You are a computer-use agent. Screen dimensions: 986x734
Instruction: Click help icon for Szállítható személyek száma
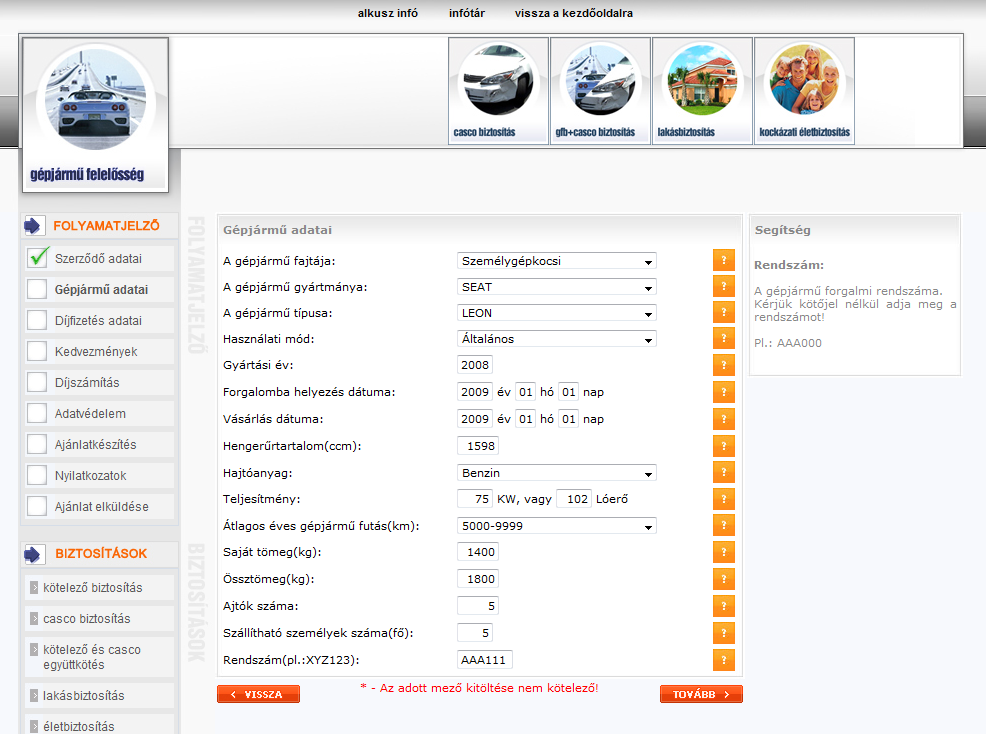point(724,633)
